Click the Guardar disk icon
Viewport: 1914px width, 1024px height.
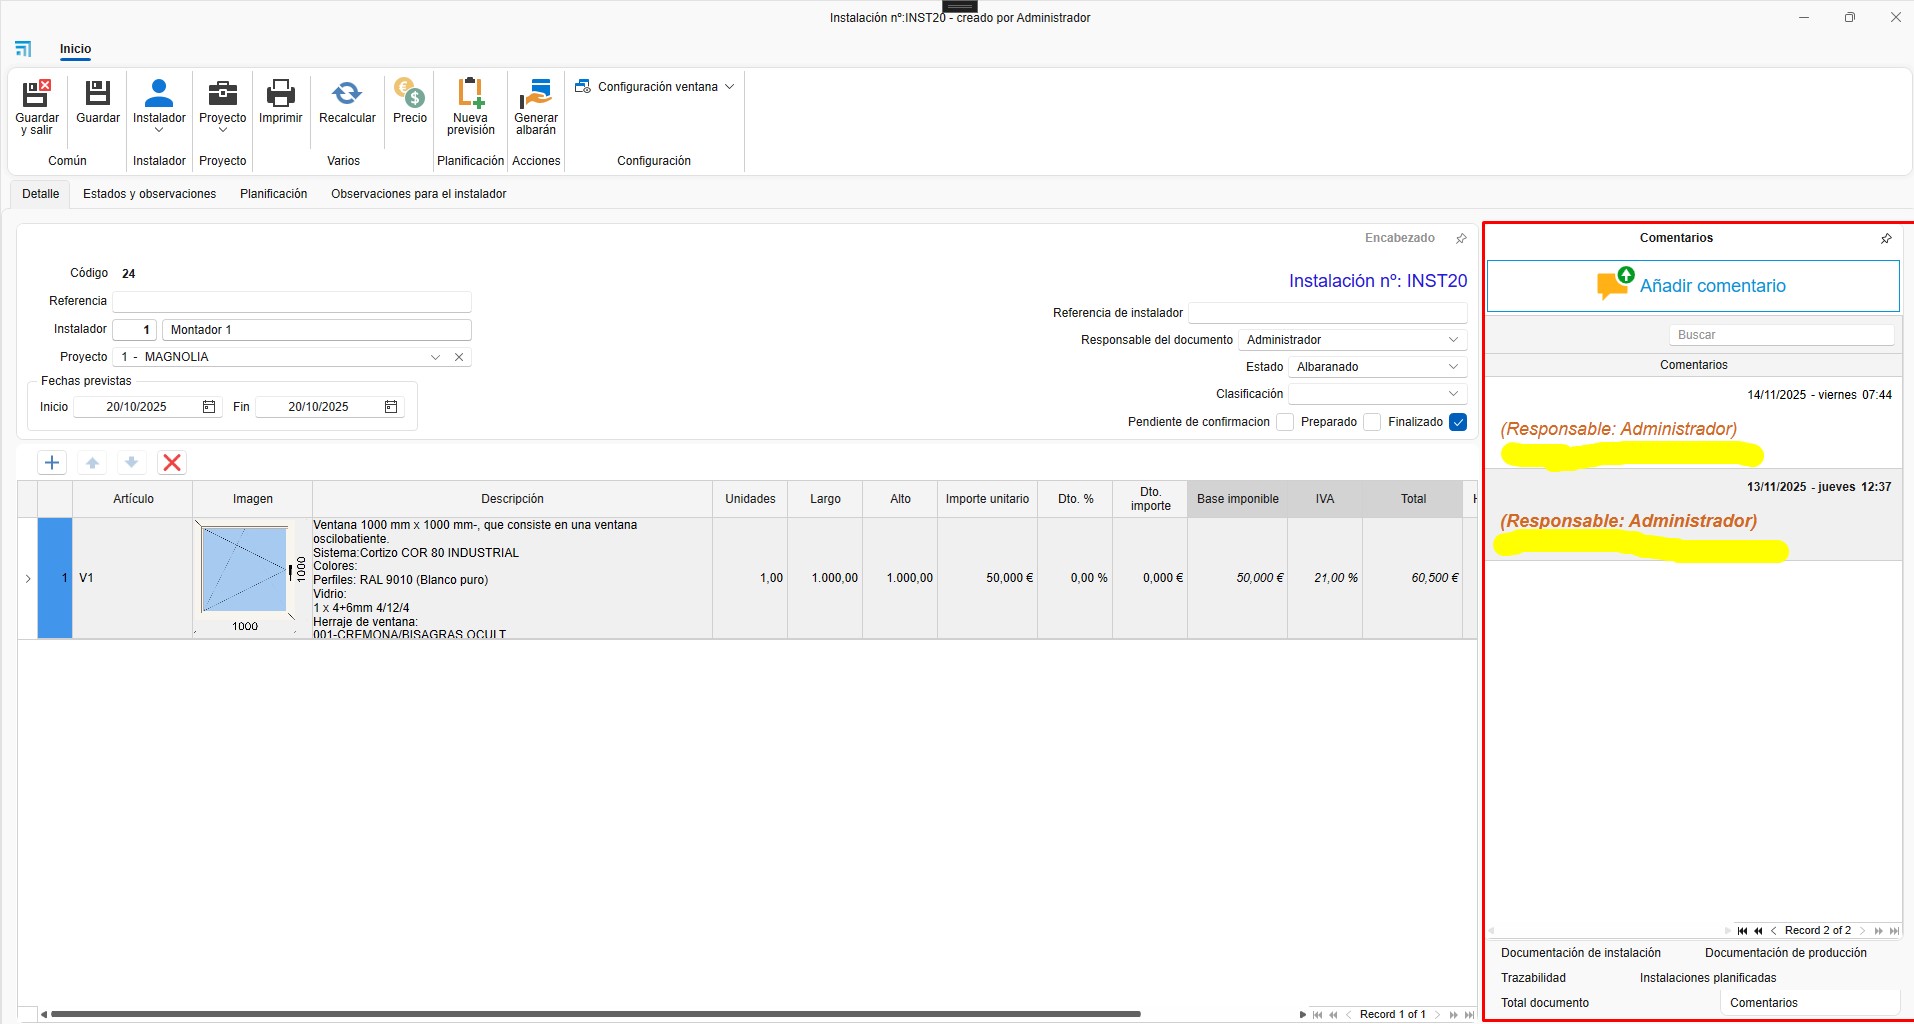pos(98,95)
